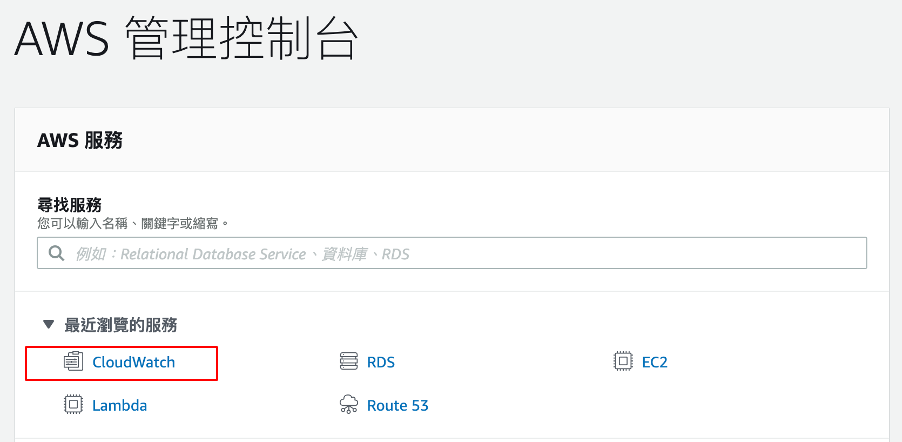902x442 pixels.
Task: Go to the EC2 service link
Action: (x=655, y=363)
